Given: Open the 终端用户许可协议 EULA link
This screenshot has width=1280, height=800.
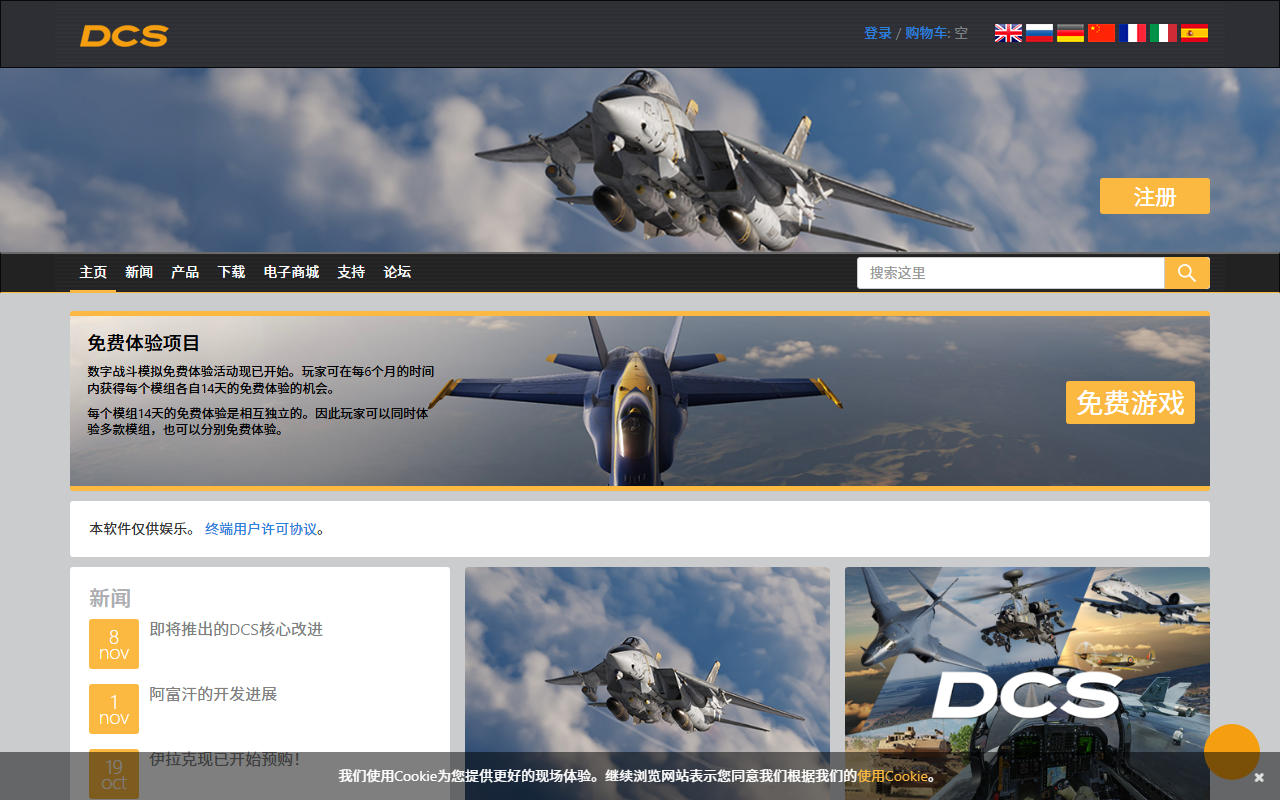Looking at the screenshot, I should click(x=261, y=529).
